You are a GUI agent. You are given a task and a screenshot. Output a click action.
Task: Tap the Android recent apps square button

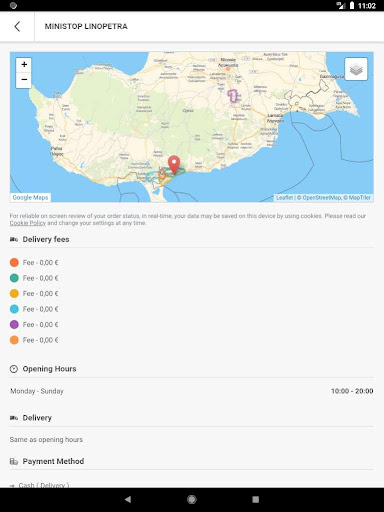click(x=256, y=499)
